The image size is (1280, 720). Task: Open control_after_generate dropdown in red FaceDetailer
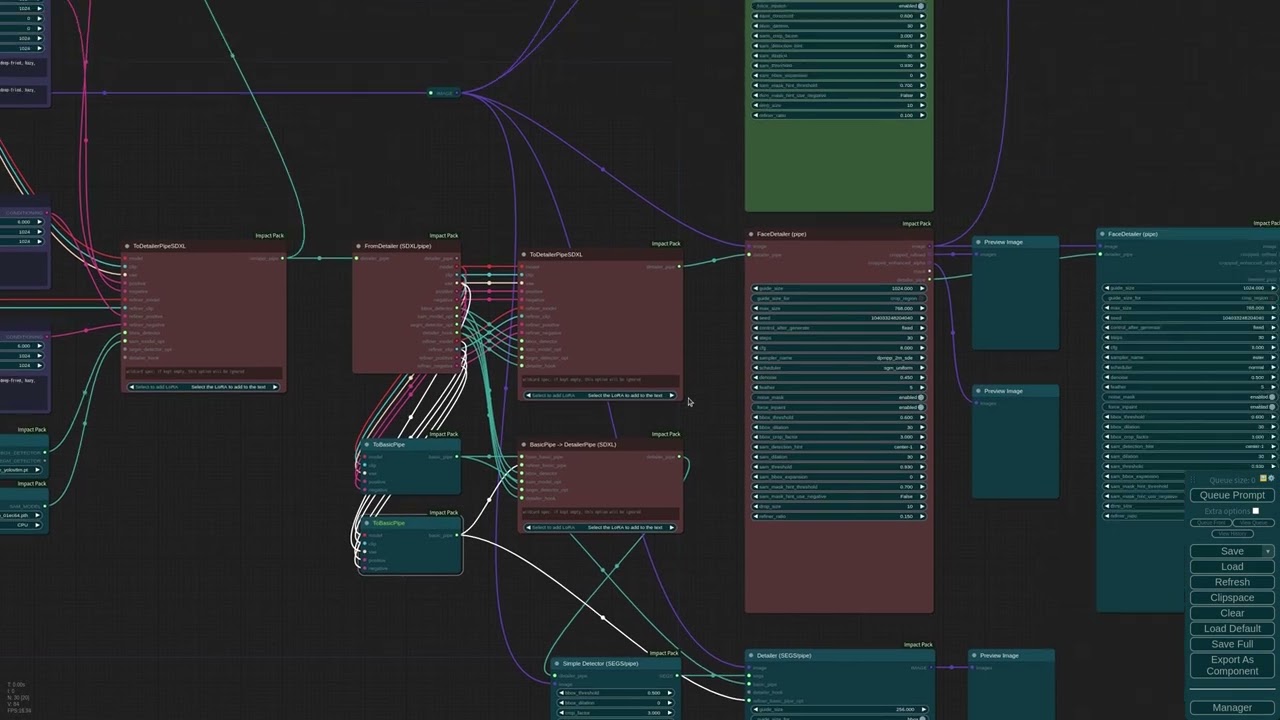pyautogui.click(x=840, y=328)
